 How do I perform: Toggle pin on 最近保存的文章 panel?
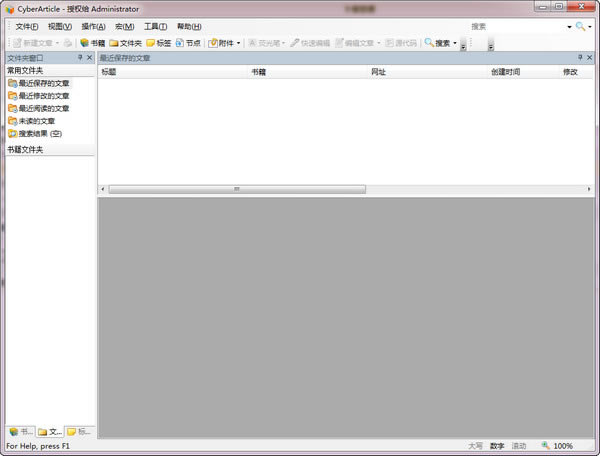pos(579,58)
